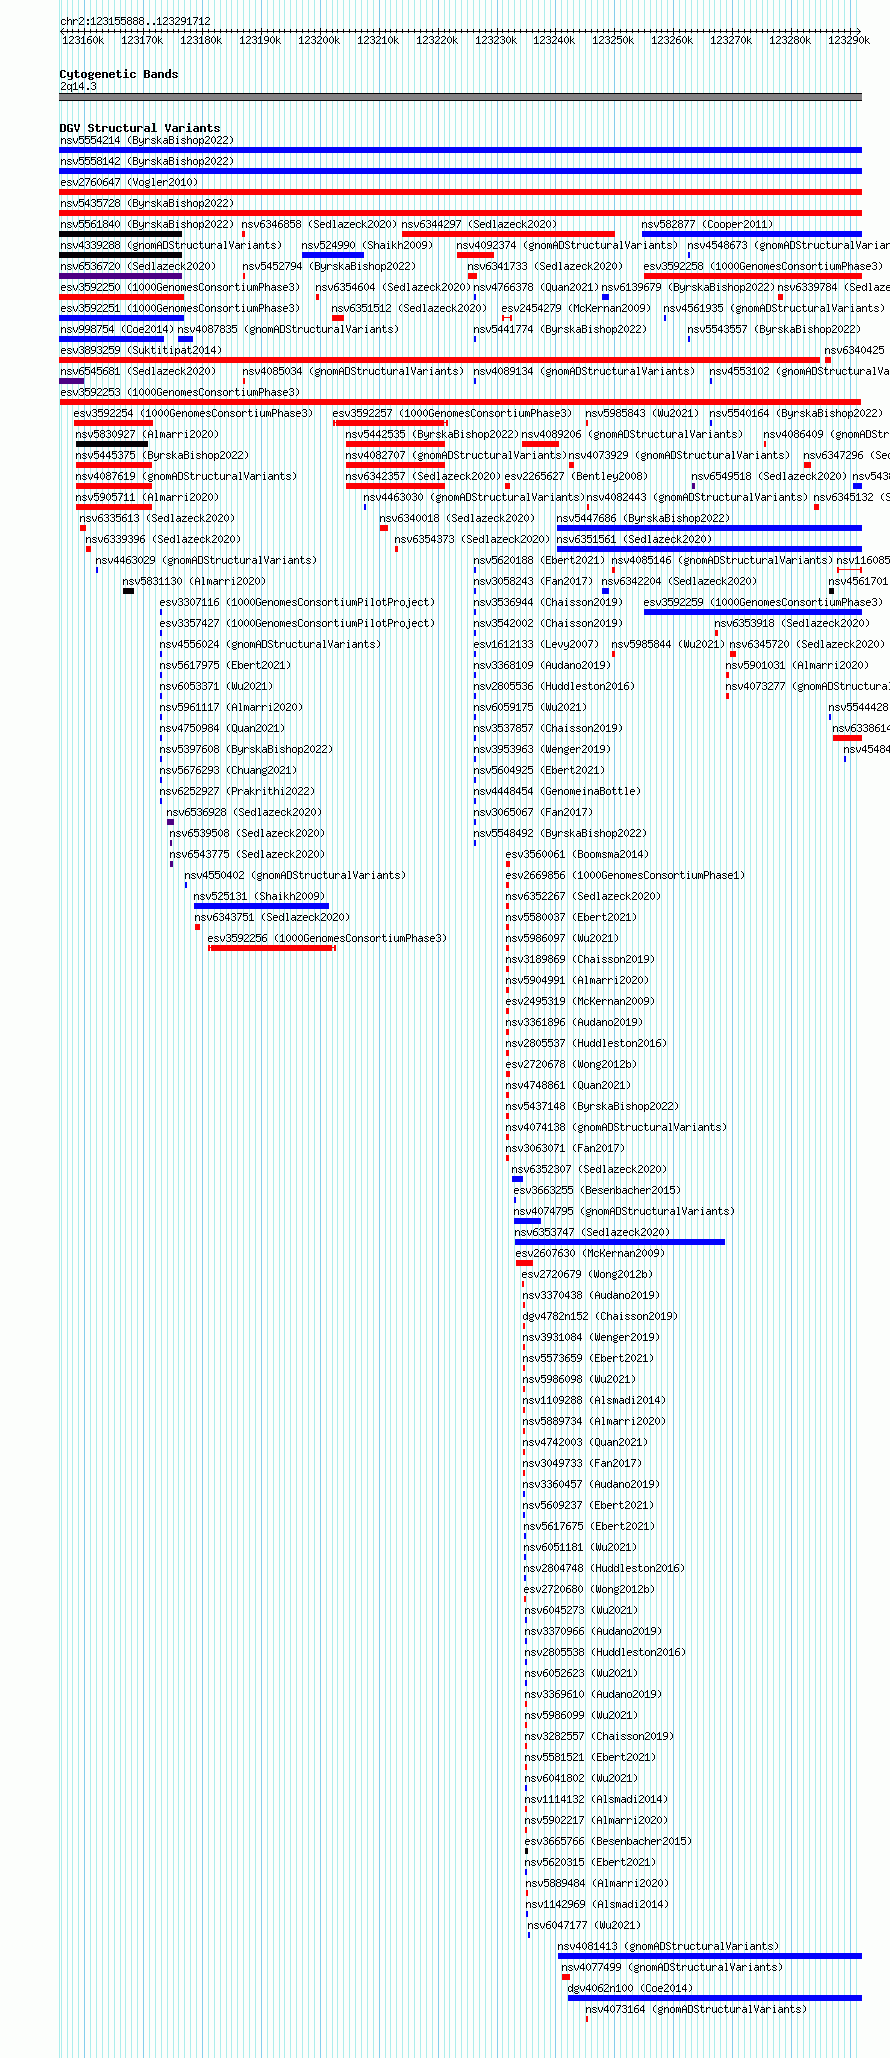This screenshot has width=890, height=2058.
Task: Click dgv4062n100 (Coe2014) label
Action: 629,1989
